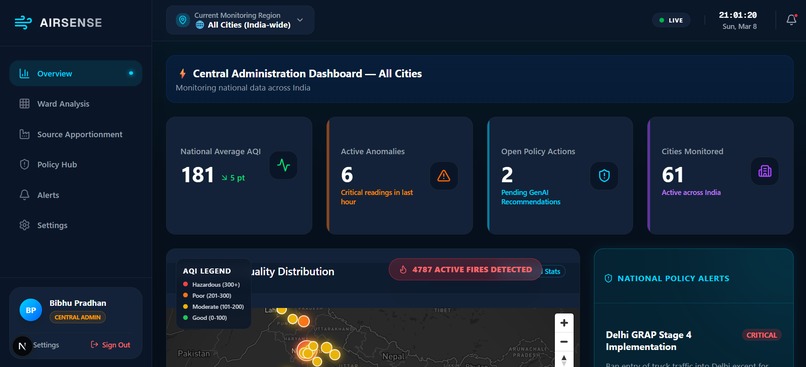Click the Policy Hub shield icon
Image resolution: width=806 pixels, height=367 pixels.
click(24, 164)
